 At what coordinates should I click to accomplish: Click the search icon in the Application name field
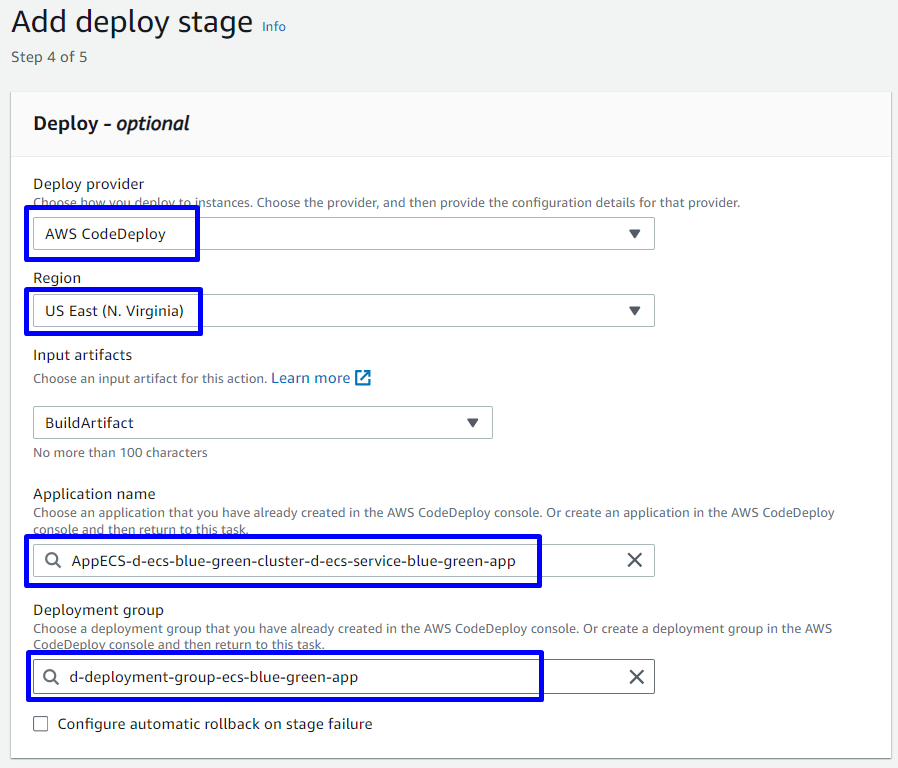(53, 561)
